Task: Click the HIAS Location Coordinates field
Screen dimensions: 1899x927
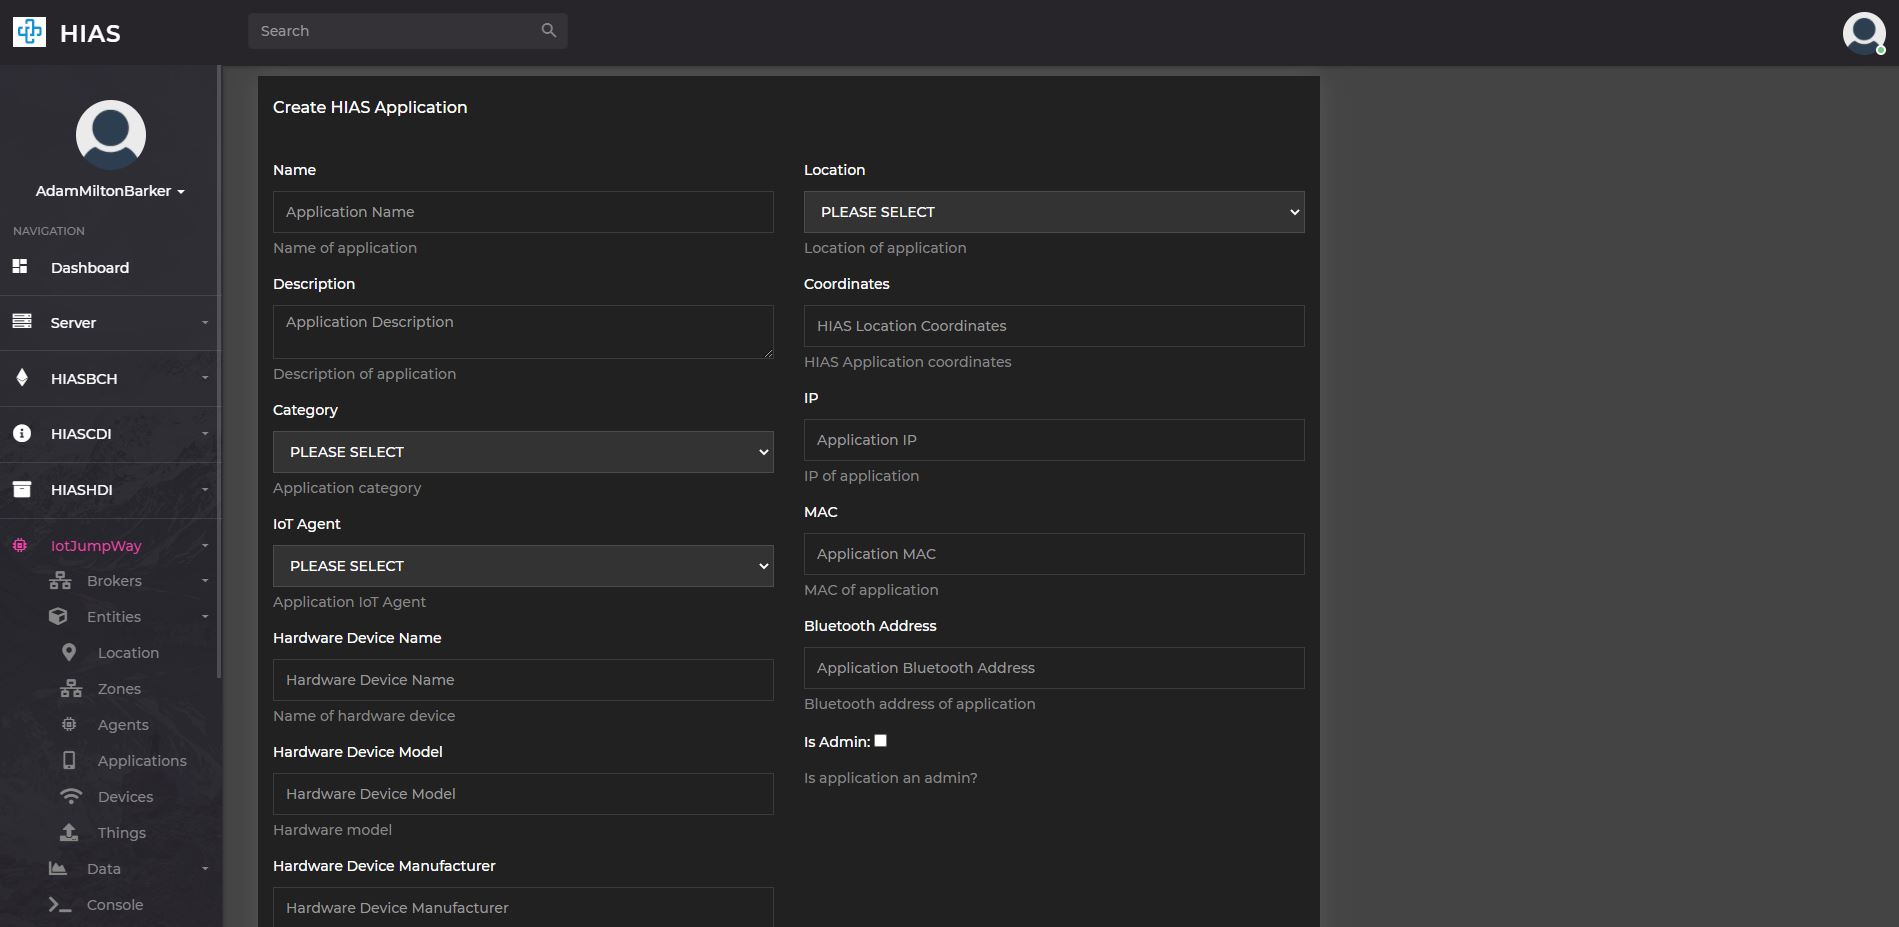Action: [x=1054, y=326]
